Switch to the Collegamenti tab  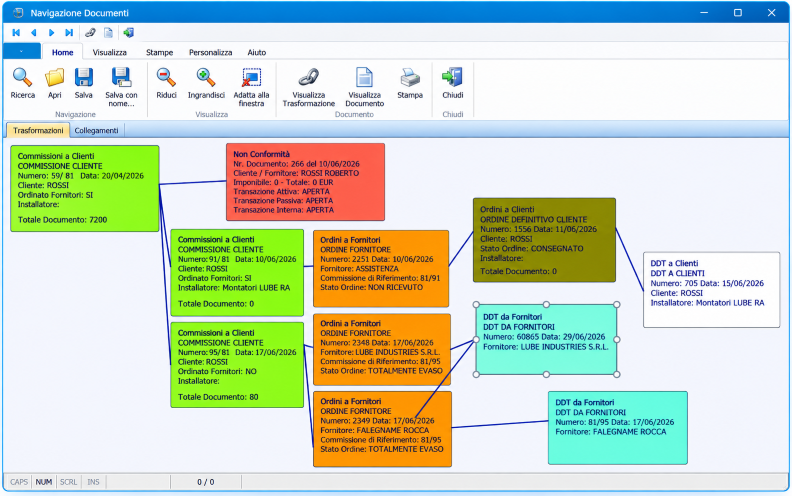[96, 130]
